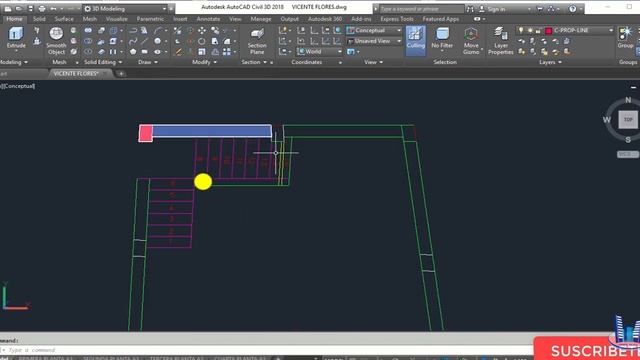Screen dimensions: 640x360
Task: Select the Move modify tool
Action: pyautogui.click(x=202, y=31)
